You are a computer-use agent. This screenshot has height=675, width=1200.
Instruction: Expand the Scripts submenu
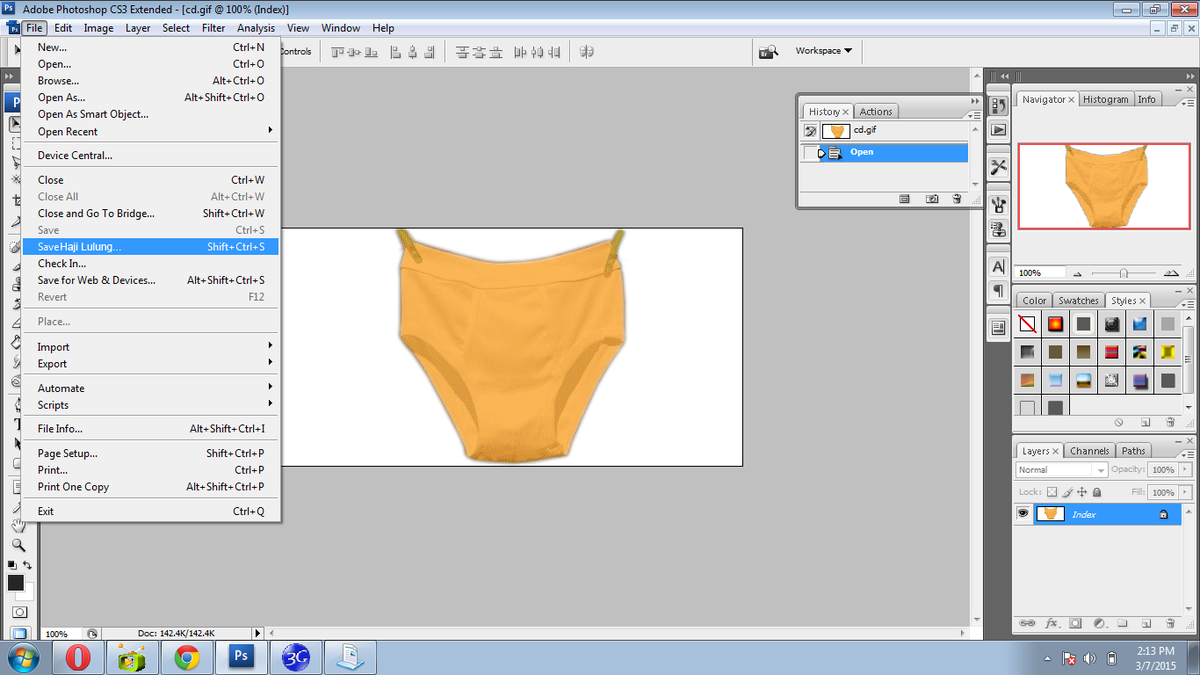point(152,405)
